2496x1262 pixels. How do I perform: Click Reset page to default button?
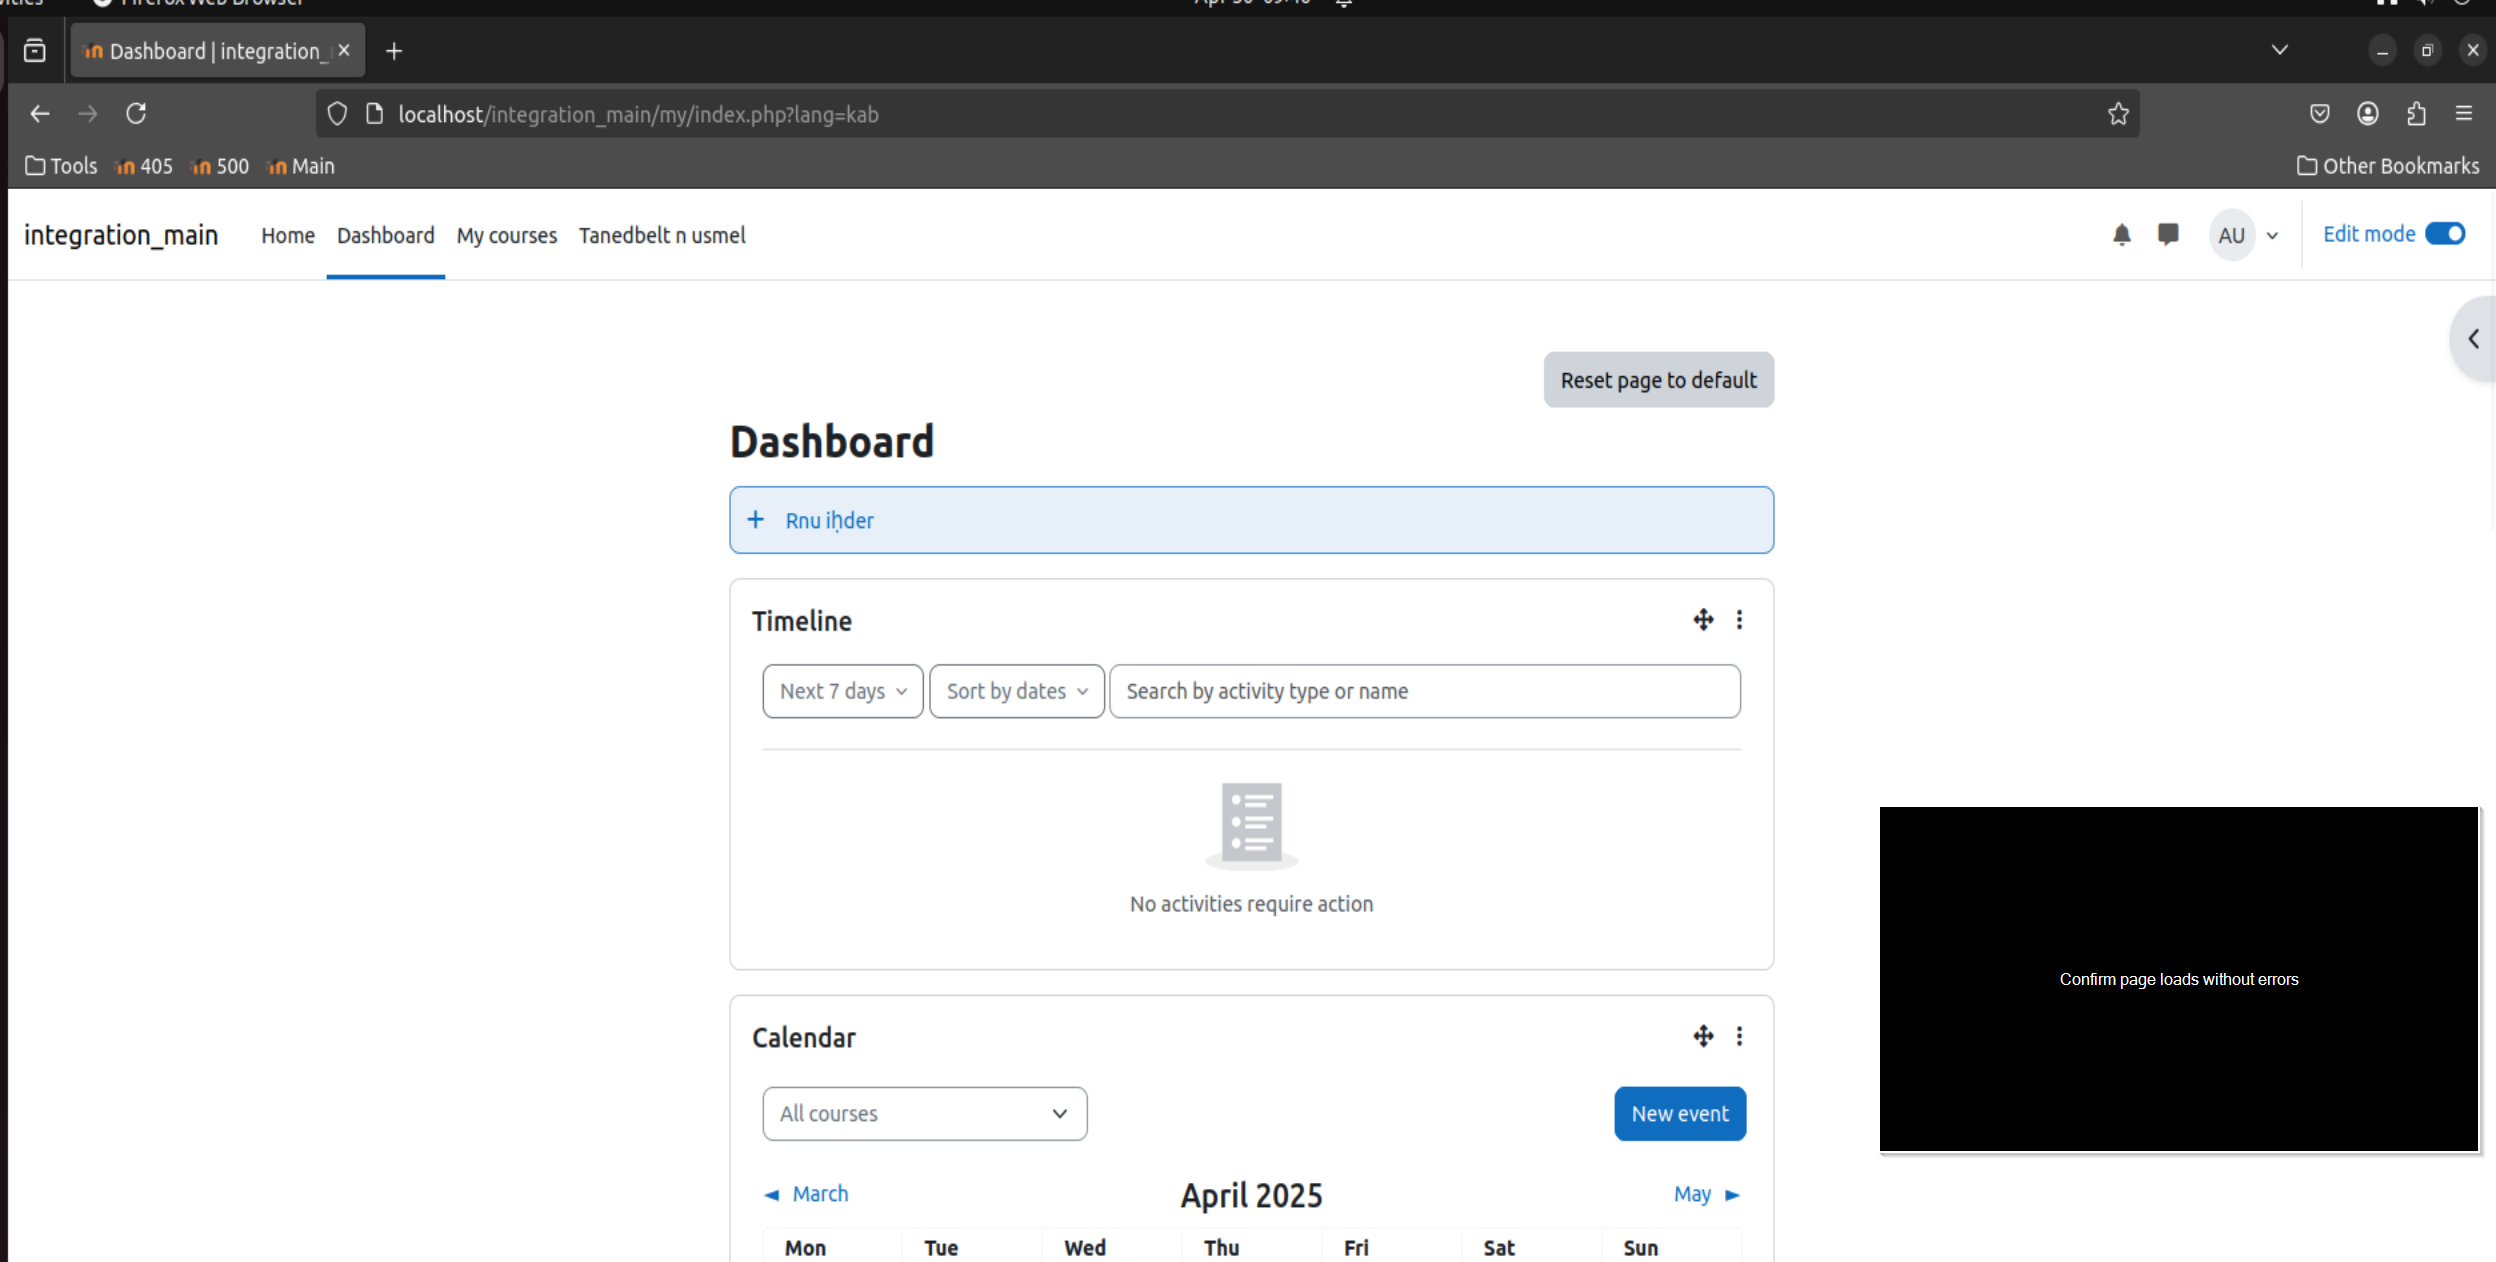coord(1658,380)
